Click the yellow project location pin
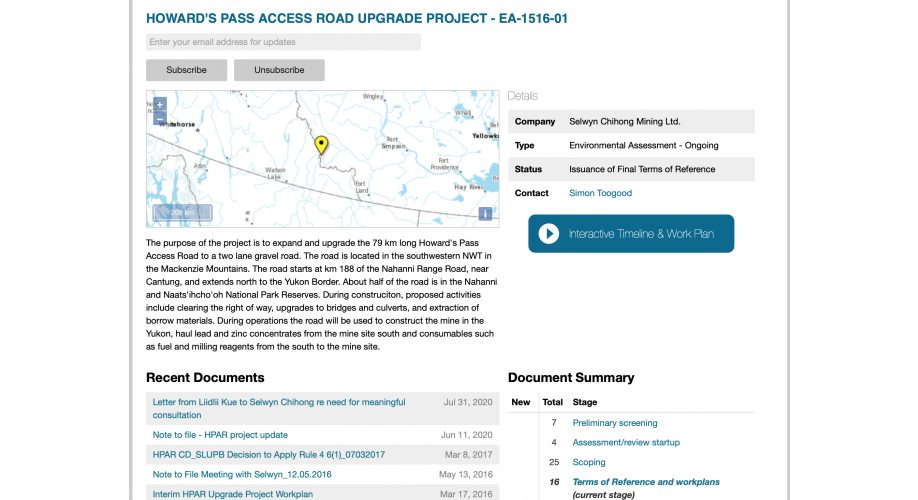Viewport: 918px width, 500px height. [x=321, y=145]
